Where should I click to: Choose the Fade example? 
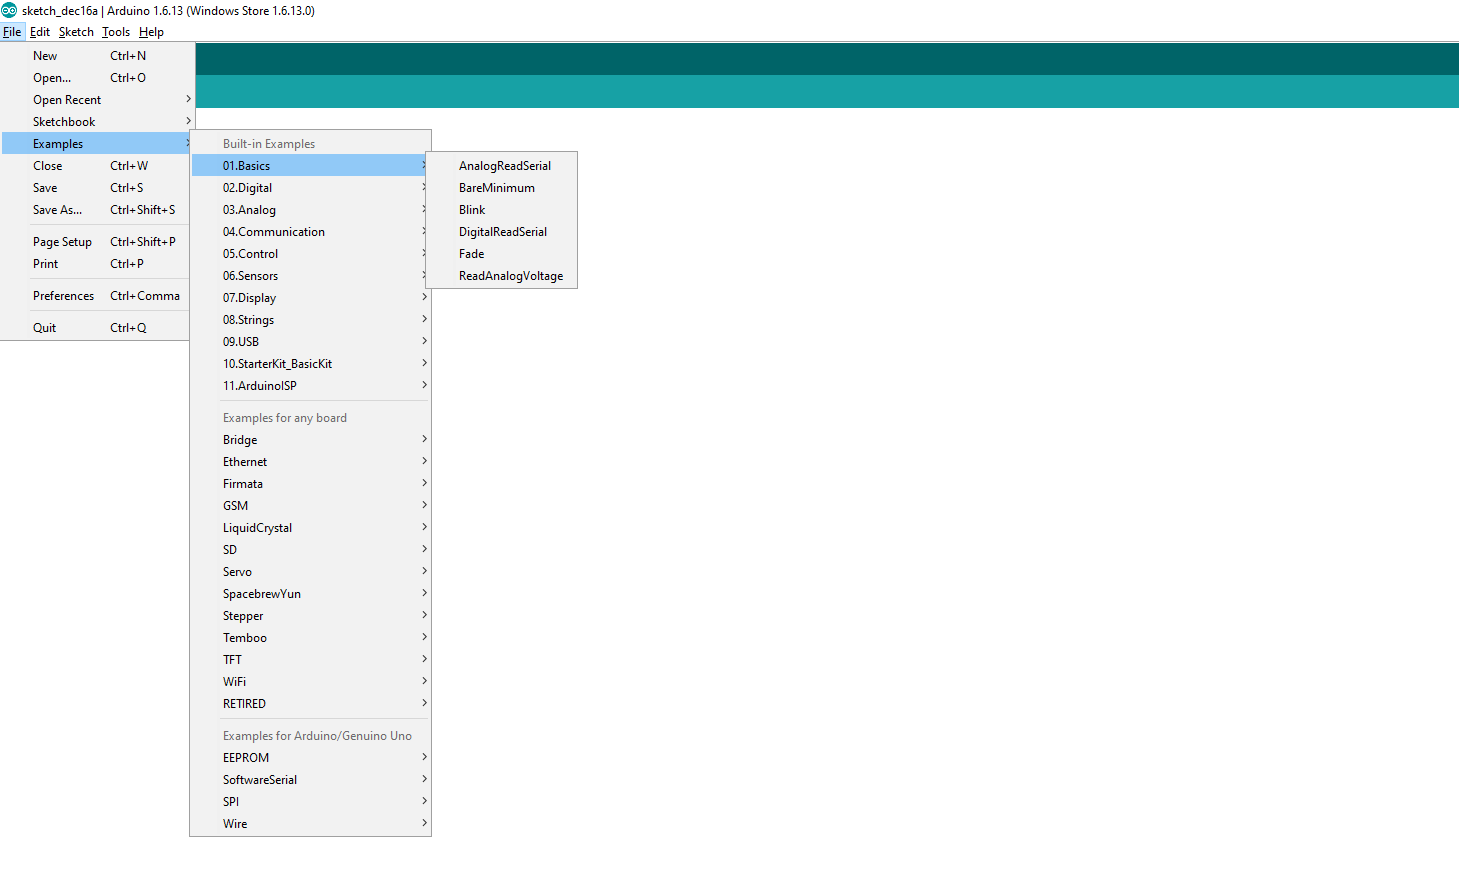pyautogui.click(x=471, y=254)
